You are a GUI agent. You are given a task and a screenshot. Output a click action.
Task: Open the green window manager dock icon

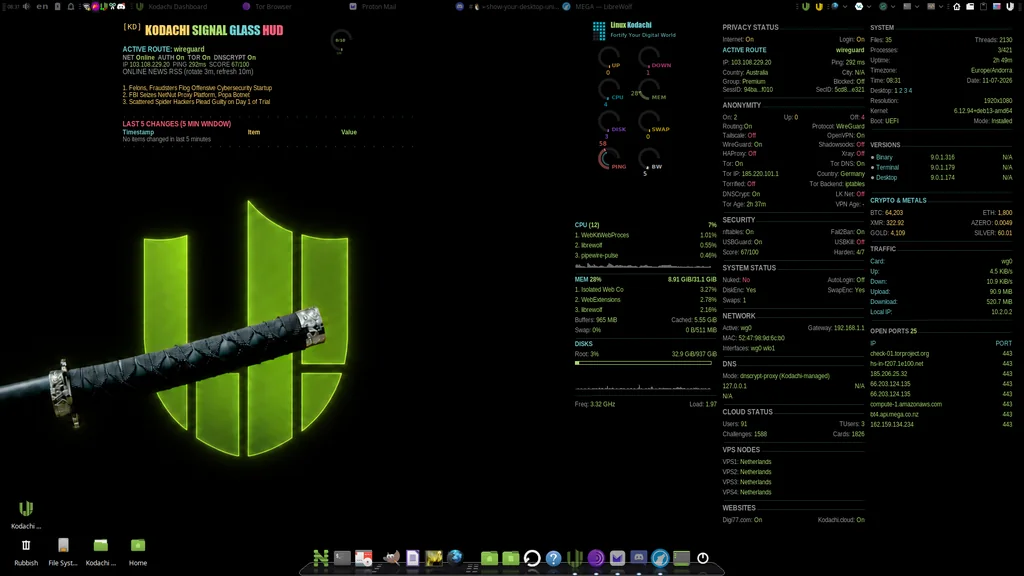[681, 558]
